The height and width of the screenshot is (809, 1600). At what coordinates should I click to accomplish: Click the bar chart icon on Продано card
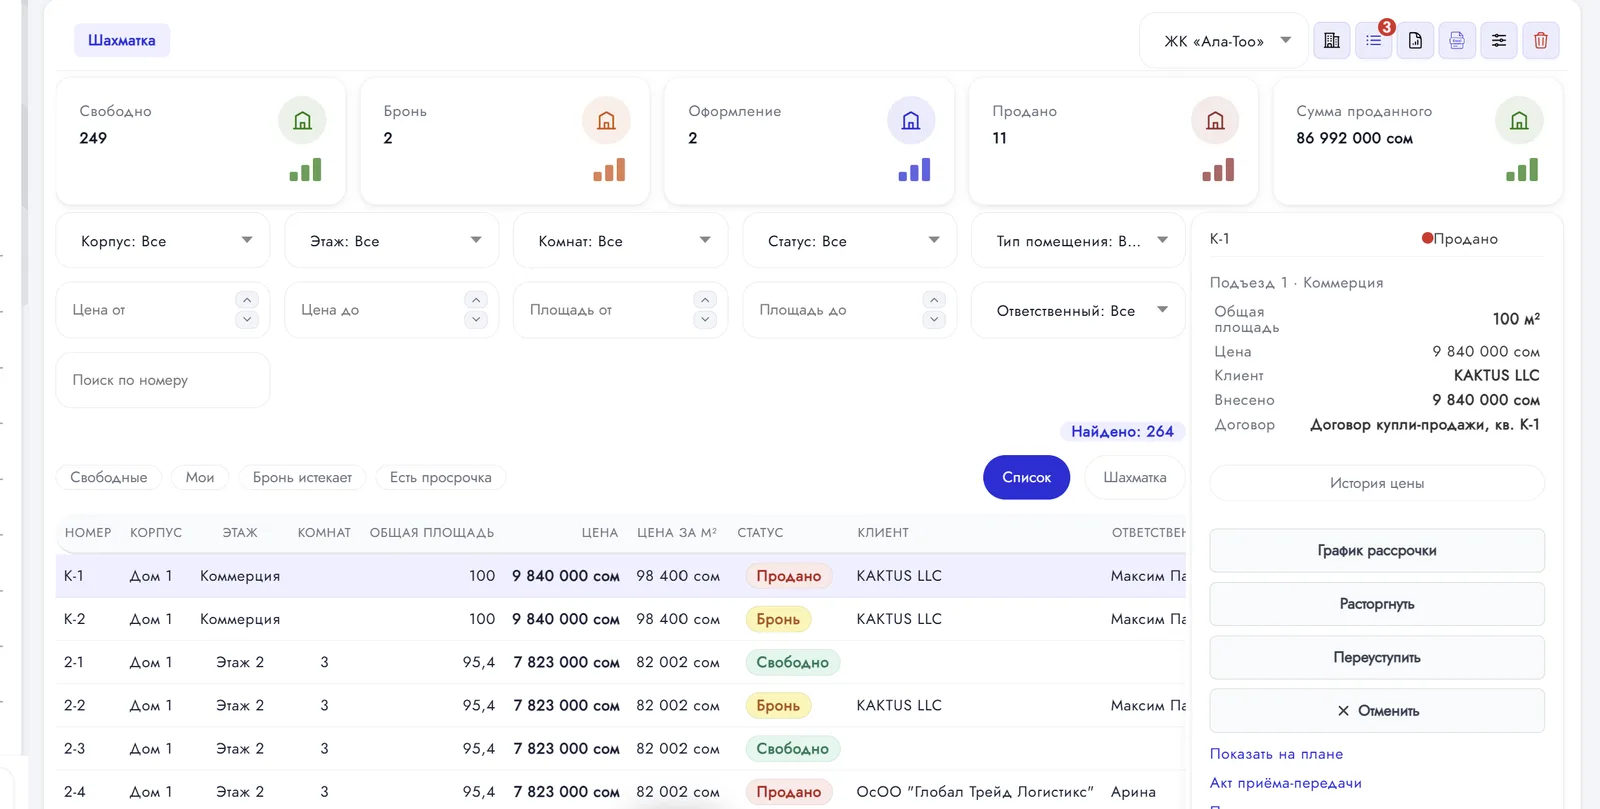(x=1218, y=170)
